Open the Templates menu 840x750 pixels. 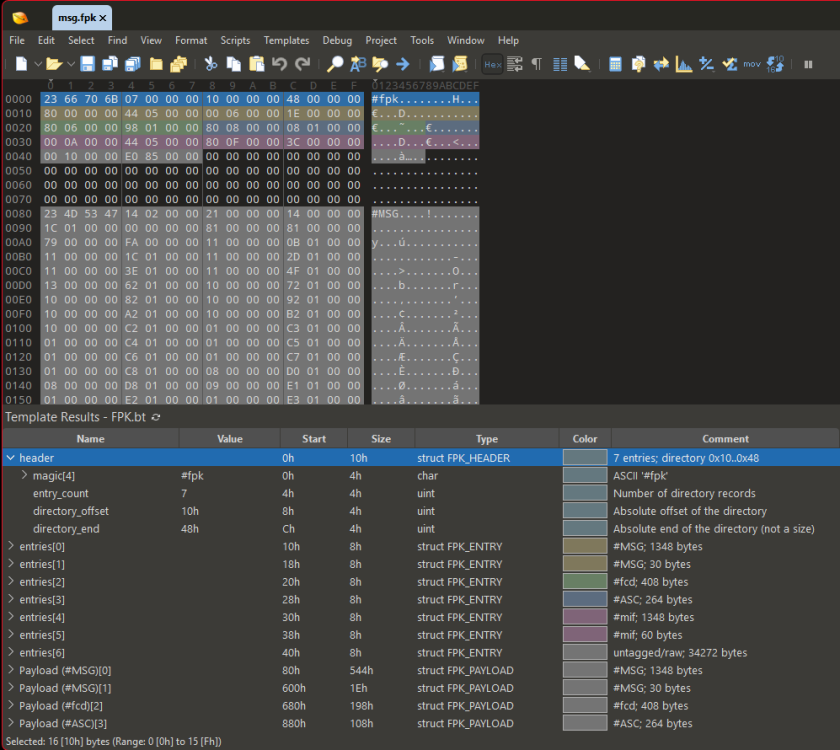point(286,40)
